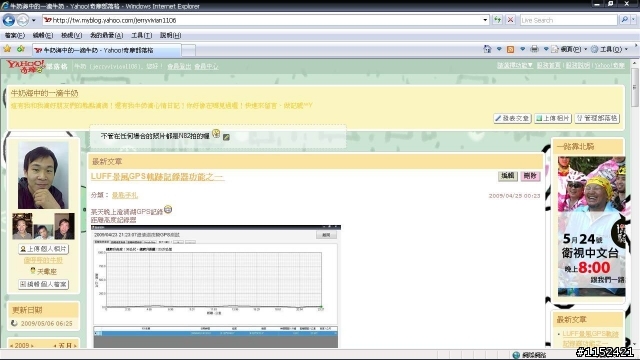Image resolution: width=640 pixels, height=360 pixels.
Task: Click into the Live Search box
Action: [x=568, y=20]
